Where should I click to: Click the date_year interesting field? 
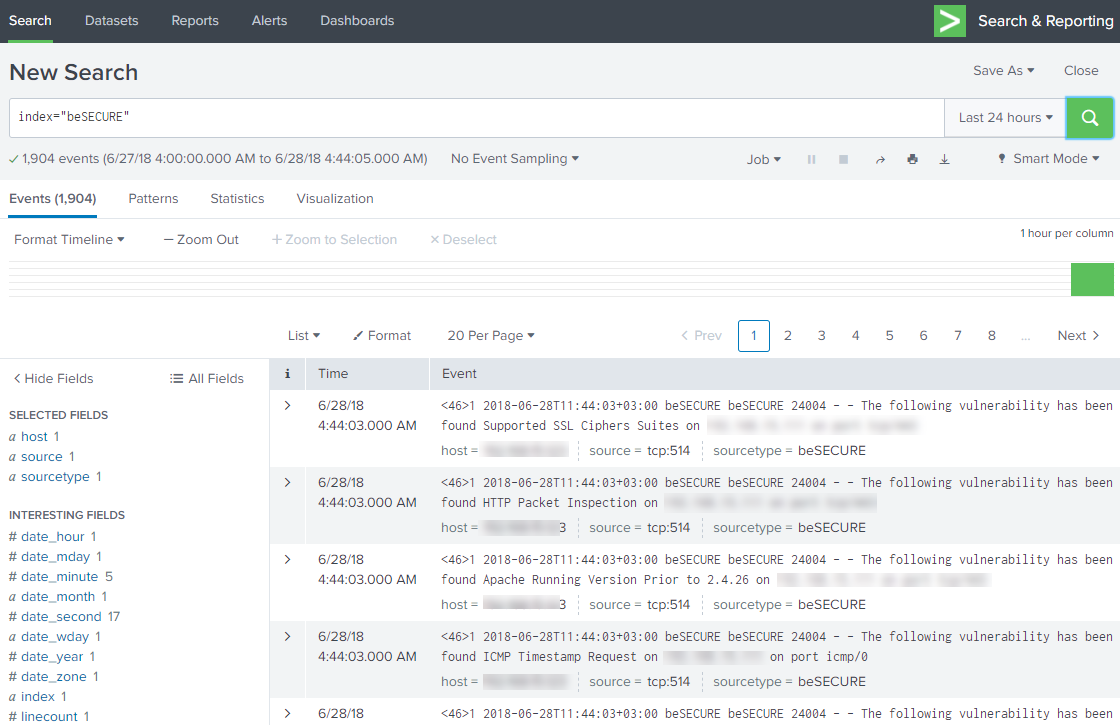(x=51, y=656)
